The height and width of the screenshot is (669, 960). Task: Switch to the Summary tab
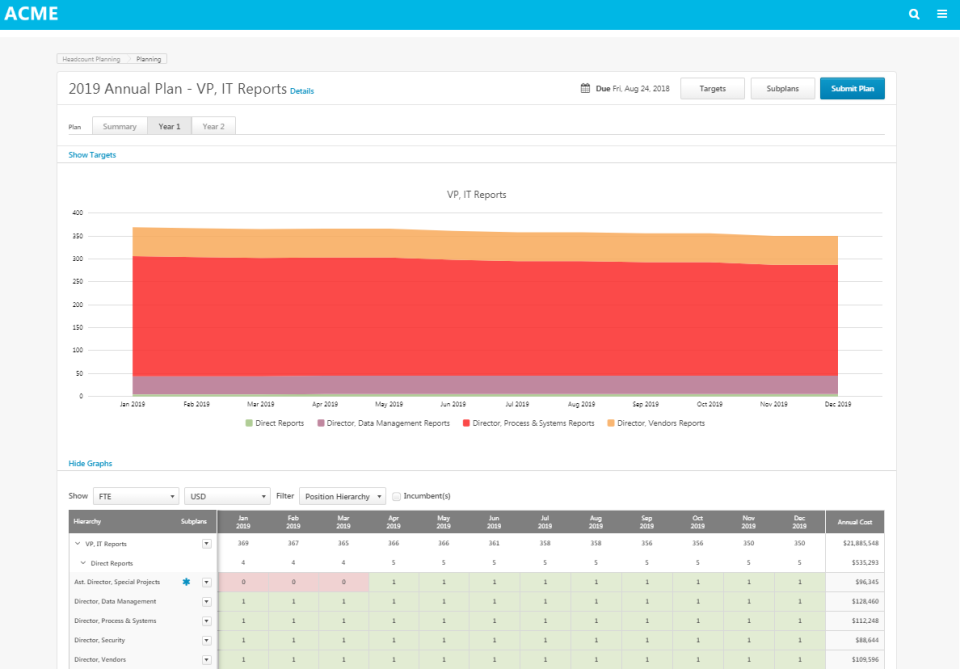tap(119, 126)
